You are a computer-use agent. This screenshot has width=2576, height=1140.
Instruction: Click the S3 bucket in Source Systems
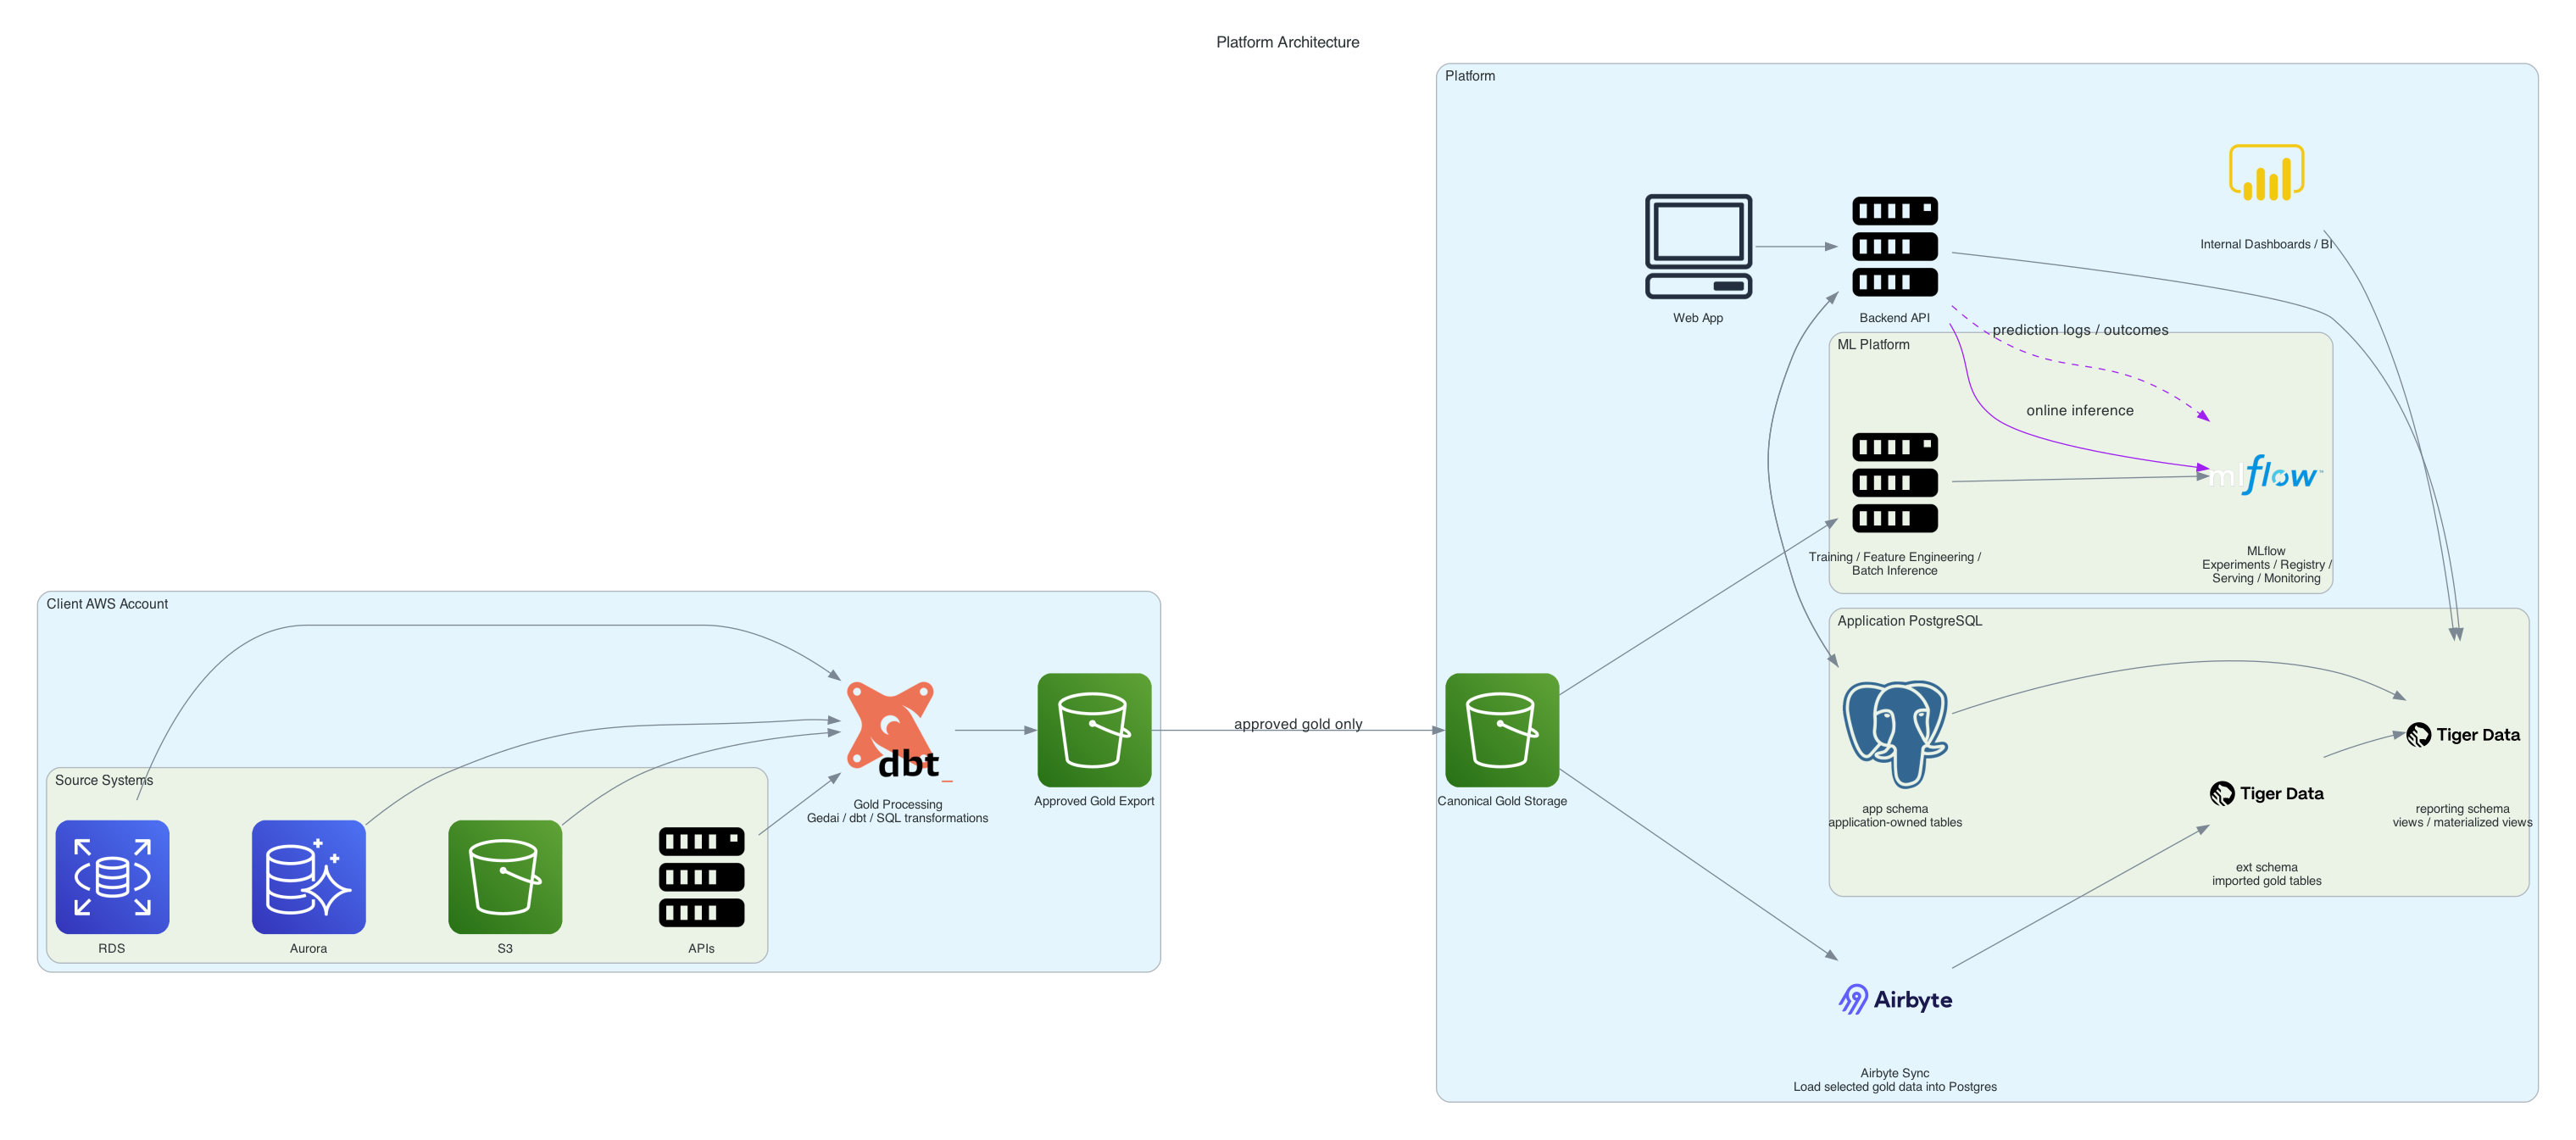click(x=505, y=876)
